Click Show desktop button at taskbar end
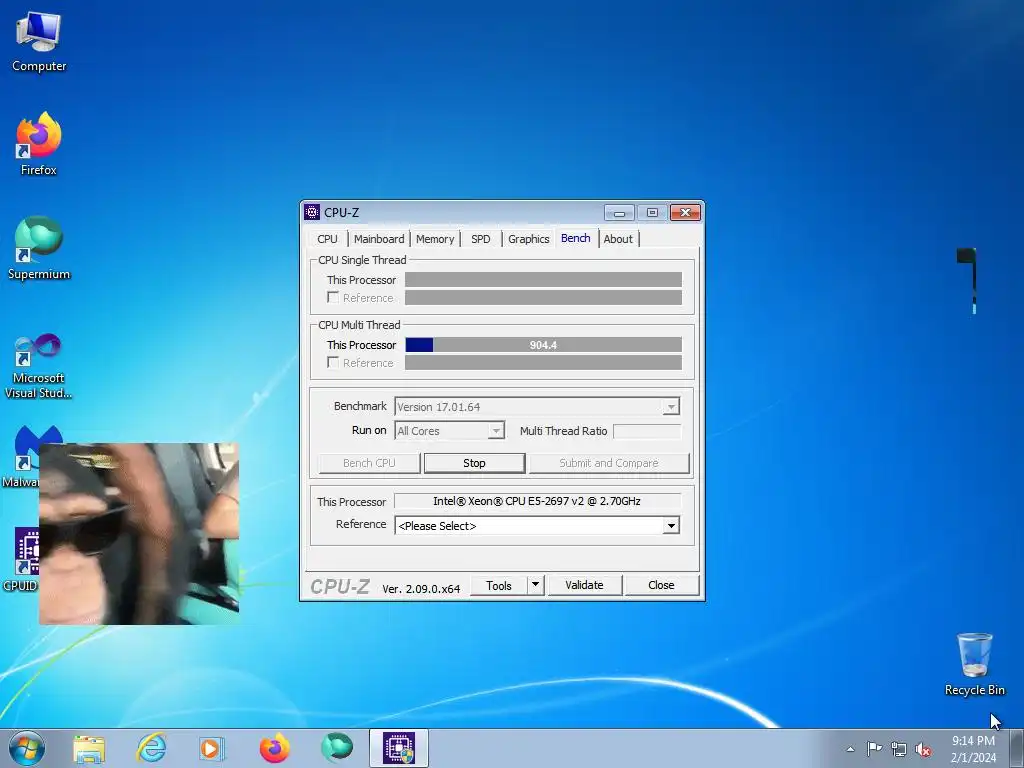The image size is (1024, 768). (1017, 748)
